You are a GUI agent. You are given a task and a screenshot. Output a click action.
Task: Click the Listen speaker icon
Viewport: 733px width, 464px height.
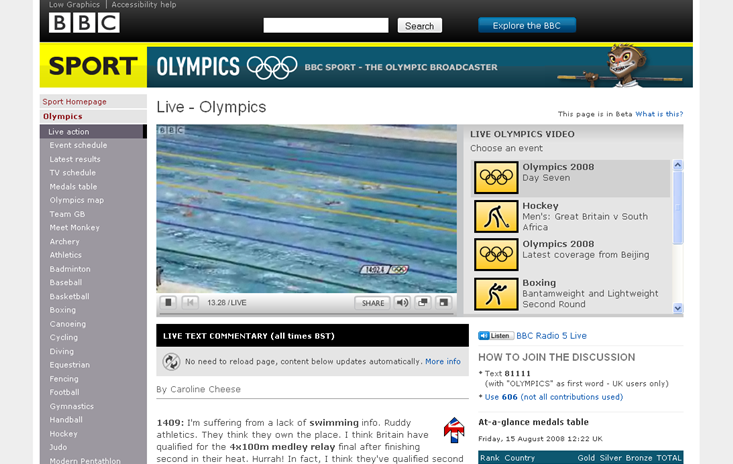[x=496, y=336]
